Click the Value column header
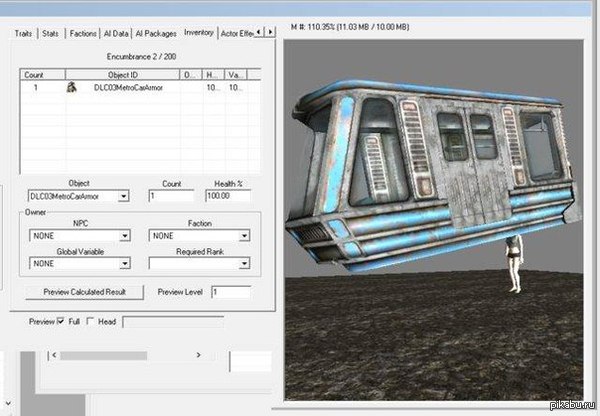This screenshot has width=600, height=416. coord(236,75)
